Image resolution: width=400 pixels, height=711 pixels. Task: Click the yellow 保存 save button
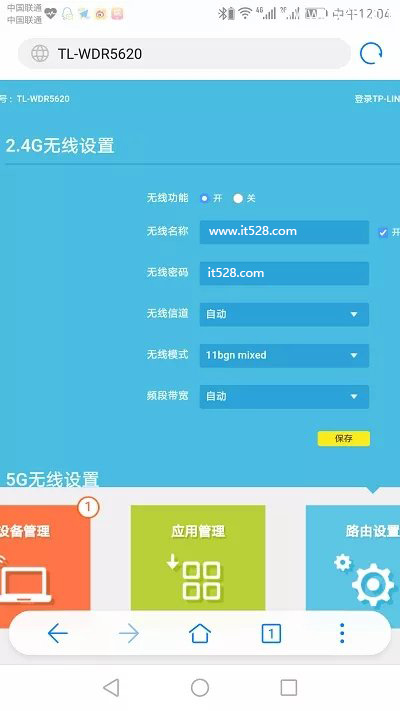pyautogui.click(x=344, y=438)
